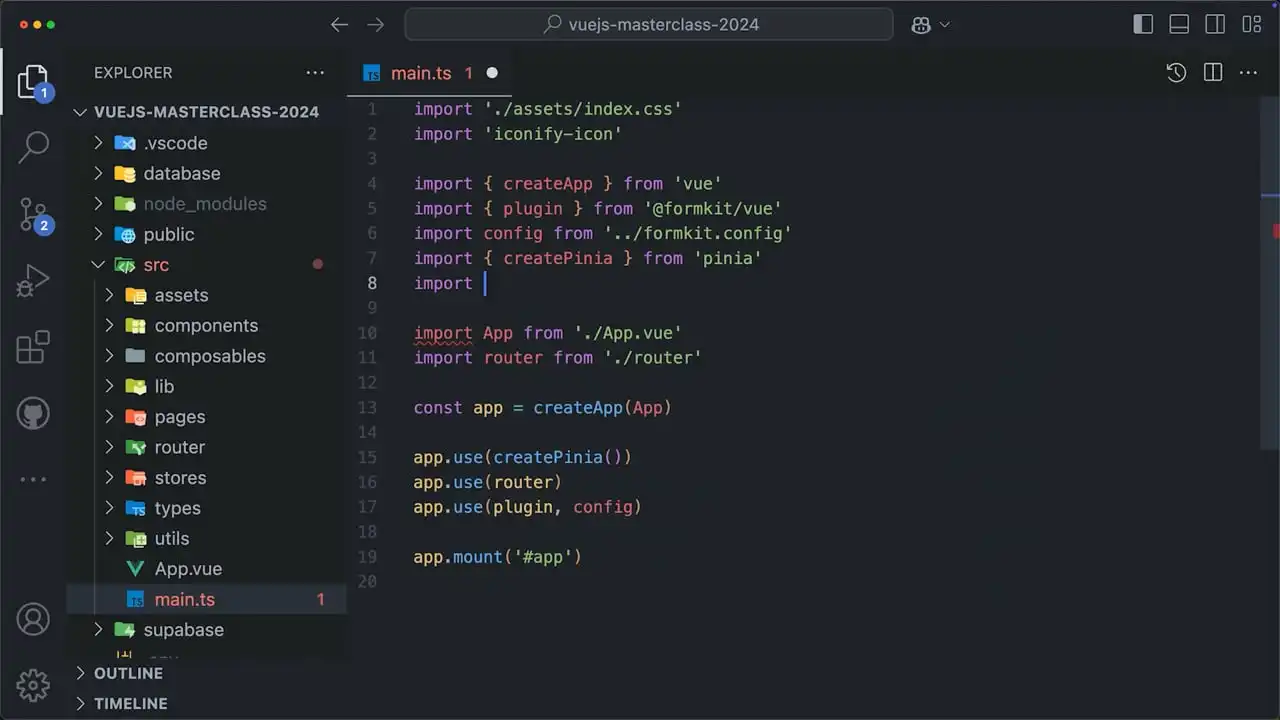Click the './router' string on line 11
Image resolution: width=1280 pixels, height=720 pixels.
652,357
